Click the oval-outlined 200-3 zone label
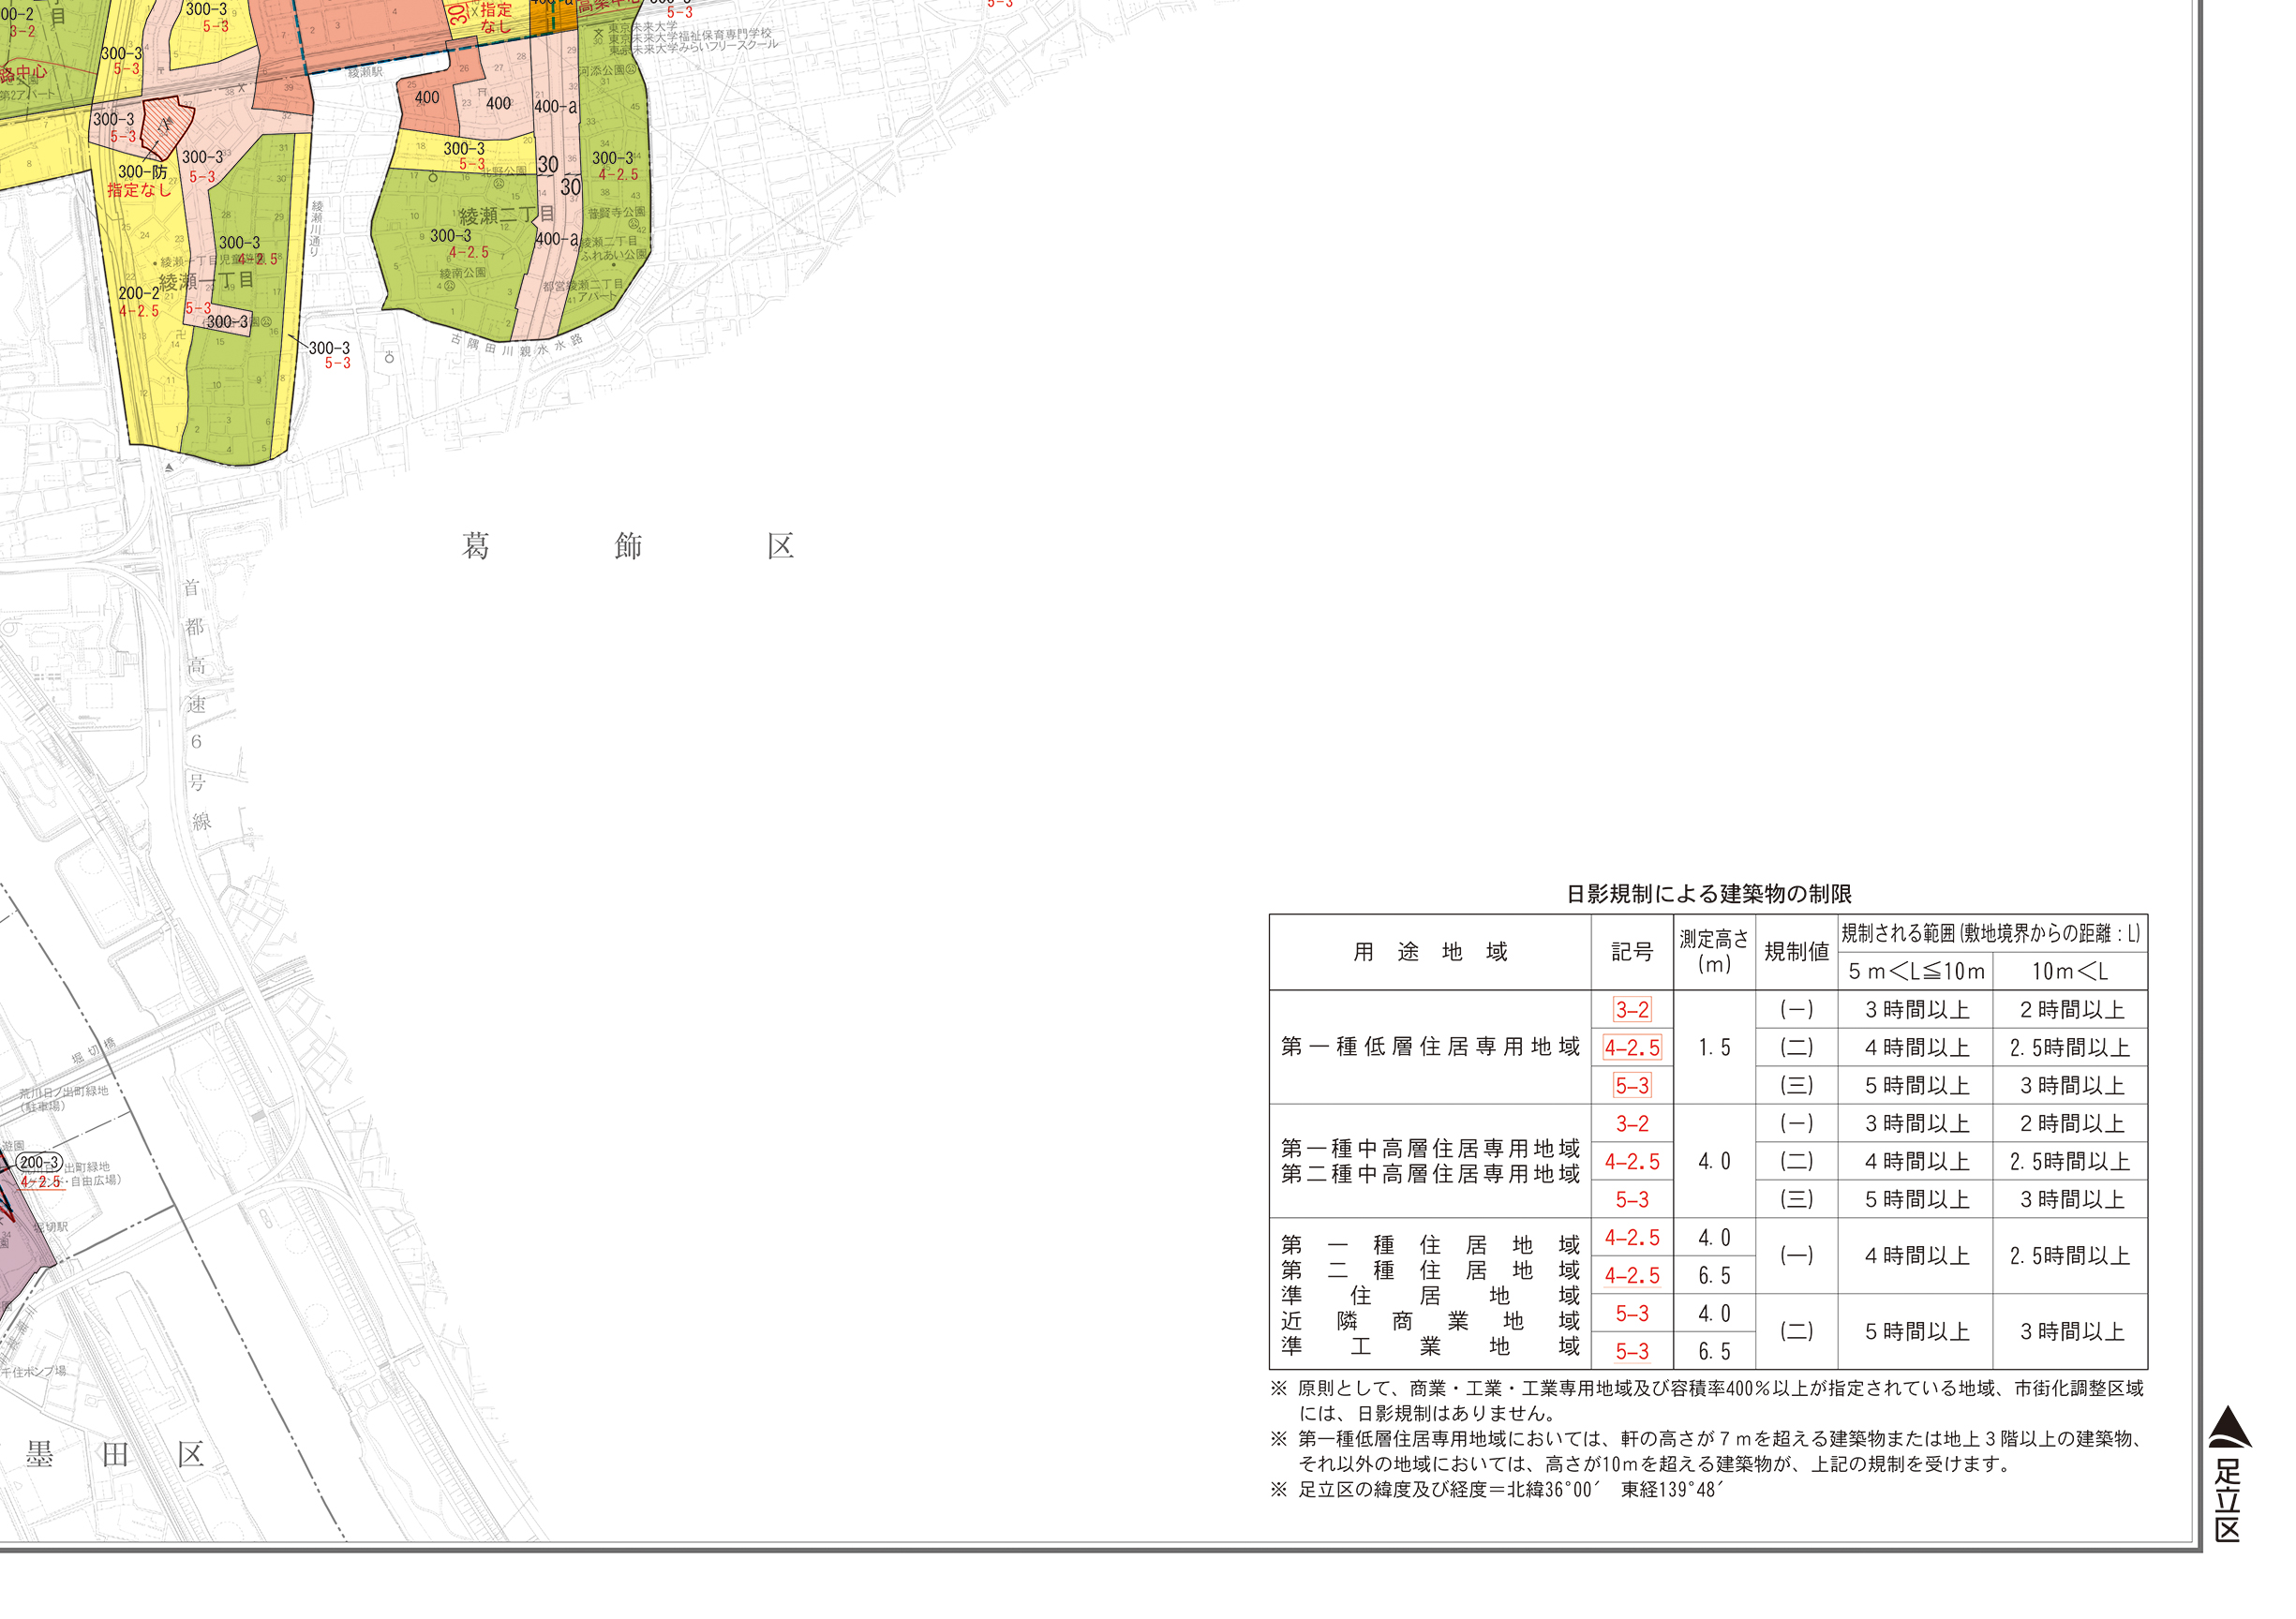This screenshot has width=2296, height=1619. [39, 1163]
